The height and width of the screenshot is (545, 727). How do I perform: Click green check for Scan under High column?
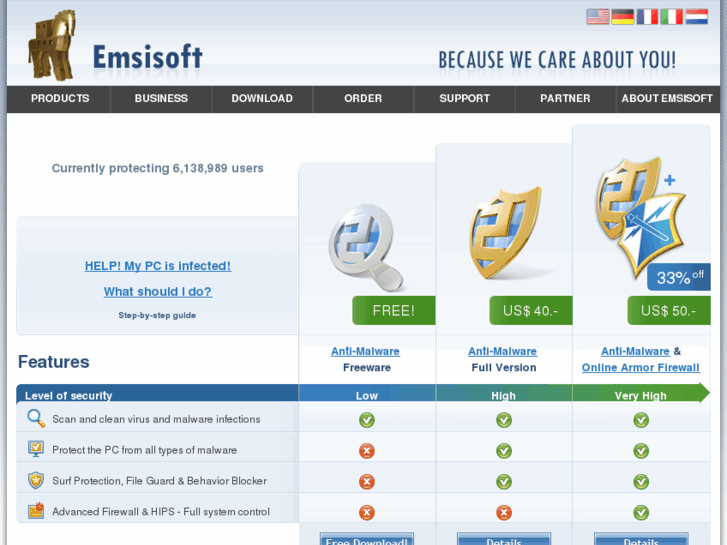[504, 420]
